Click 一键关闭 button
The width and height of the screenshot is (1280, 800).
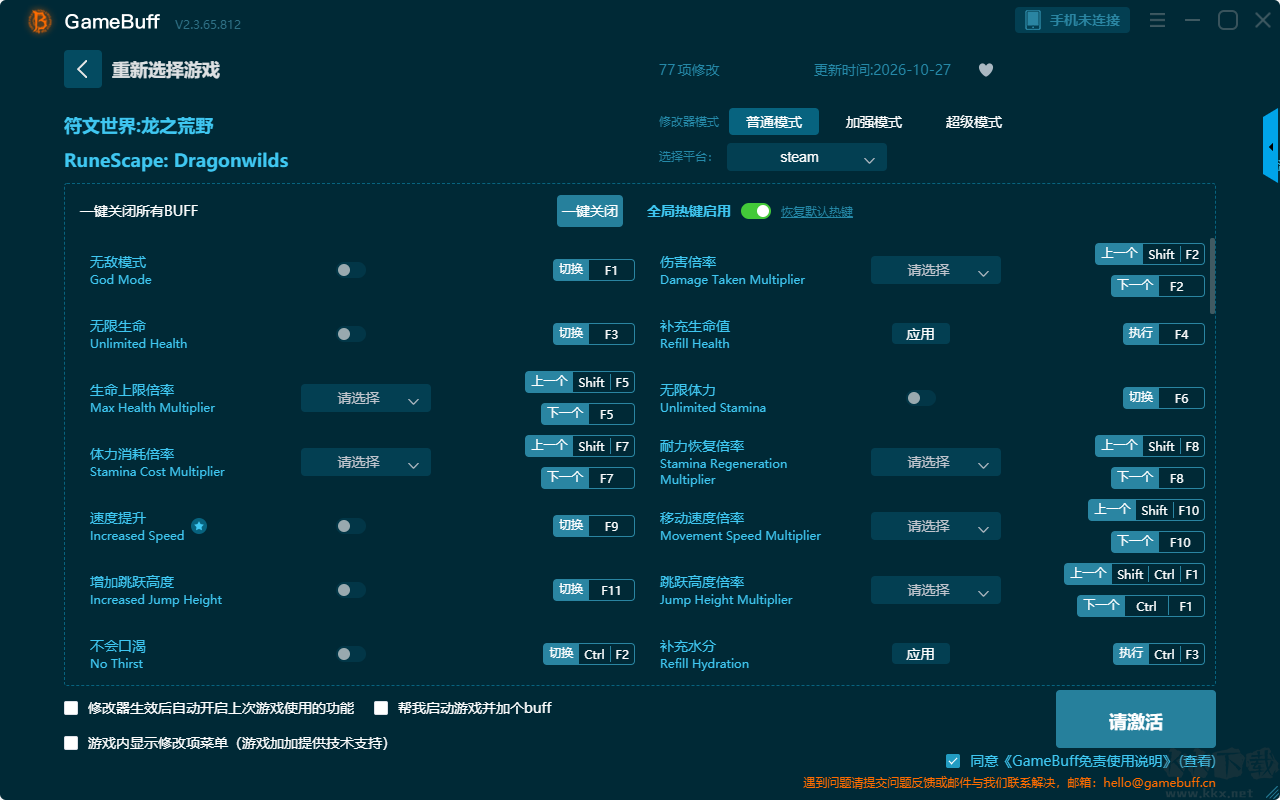pyautogui.click(x=590, y=211)
